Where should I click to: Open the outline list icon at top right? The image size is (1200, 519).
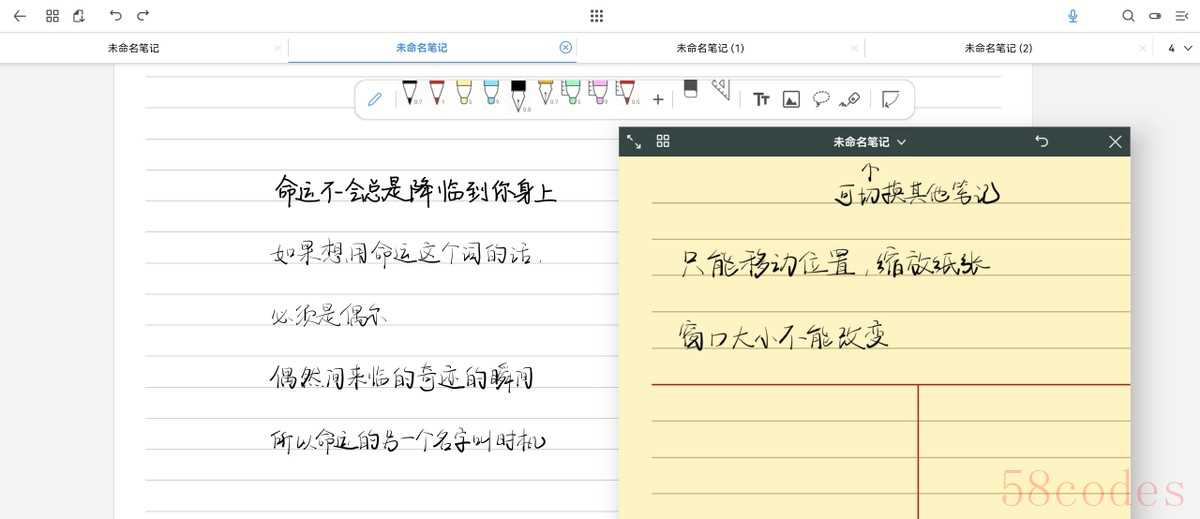click(x=1182, y=16)
